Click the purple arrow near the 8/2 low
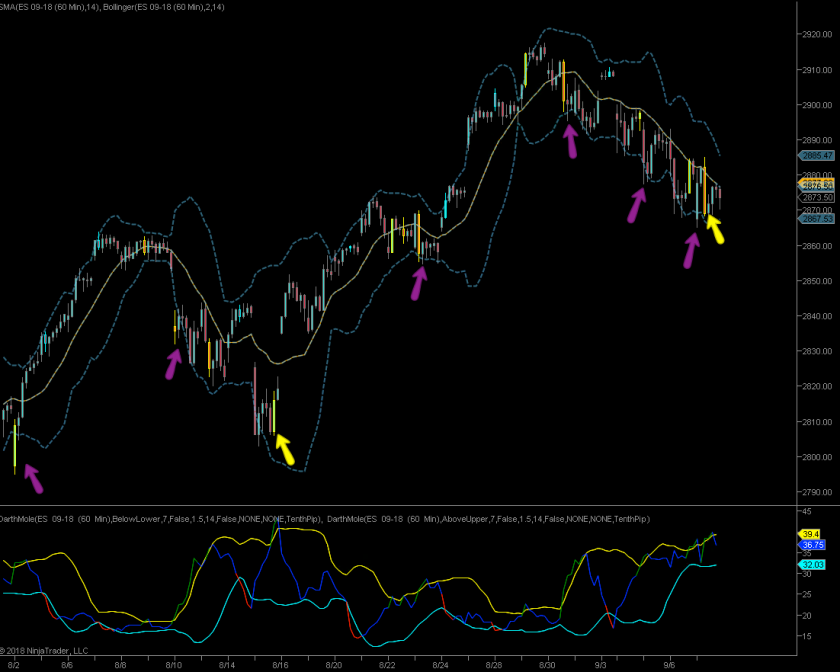 [x=33, y=479]
